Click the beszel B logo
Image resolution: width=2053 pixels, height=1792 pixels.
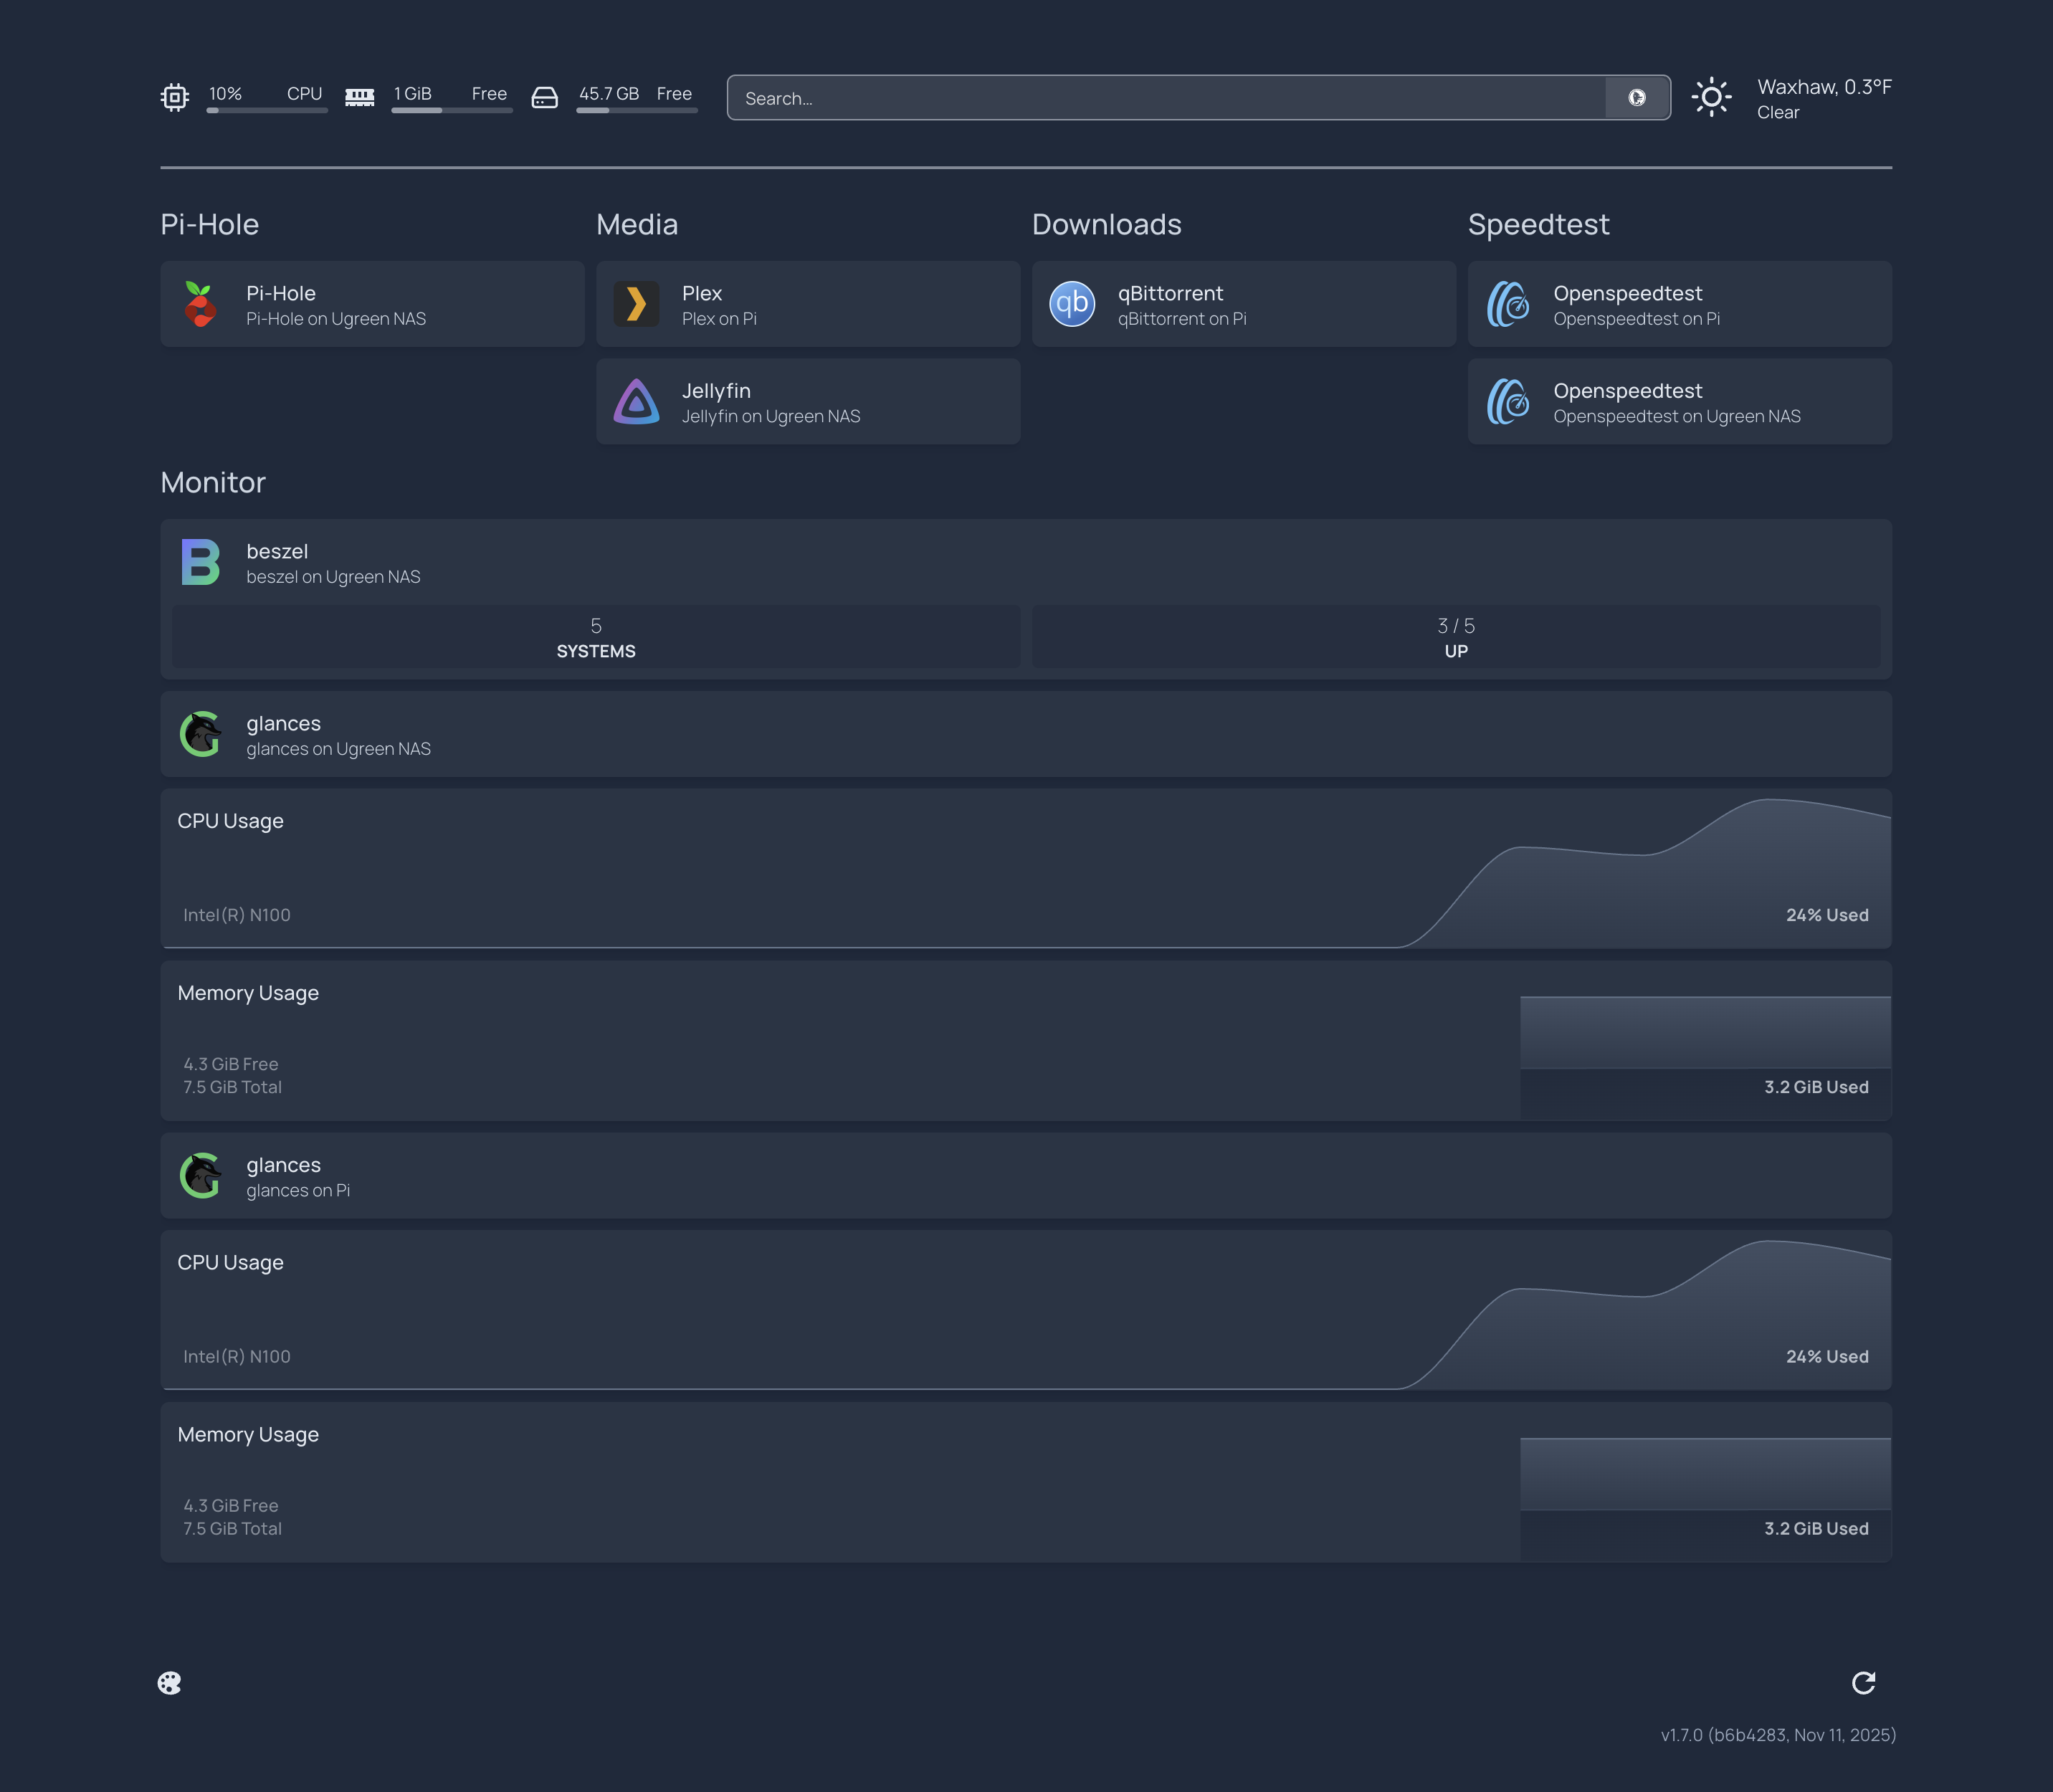tap(200, 562)
